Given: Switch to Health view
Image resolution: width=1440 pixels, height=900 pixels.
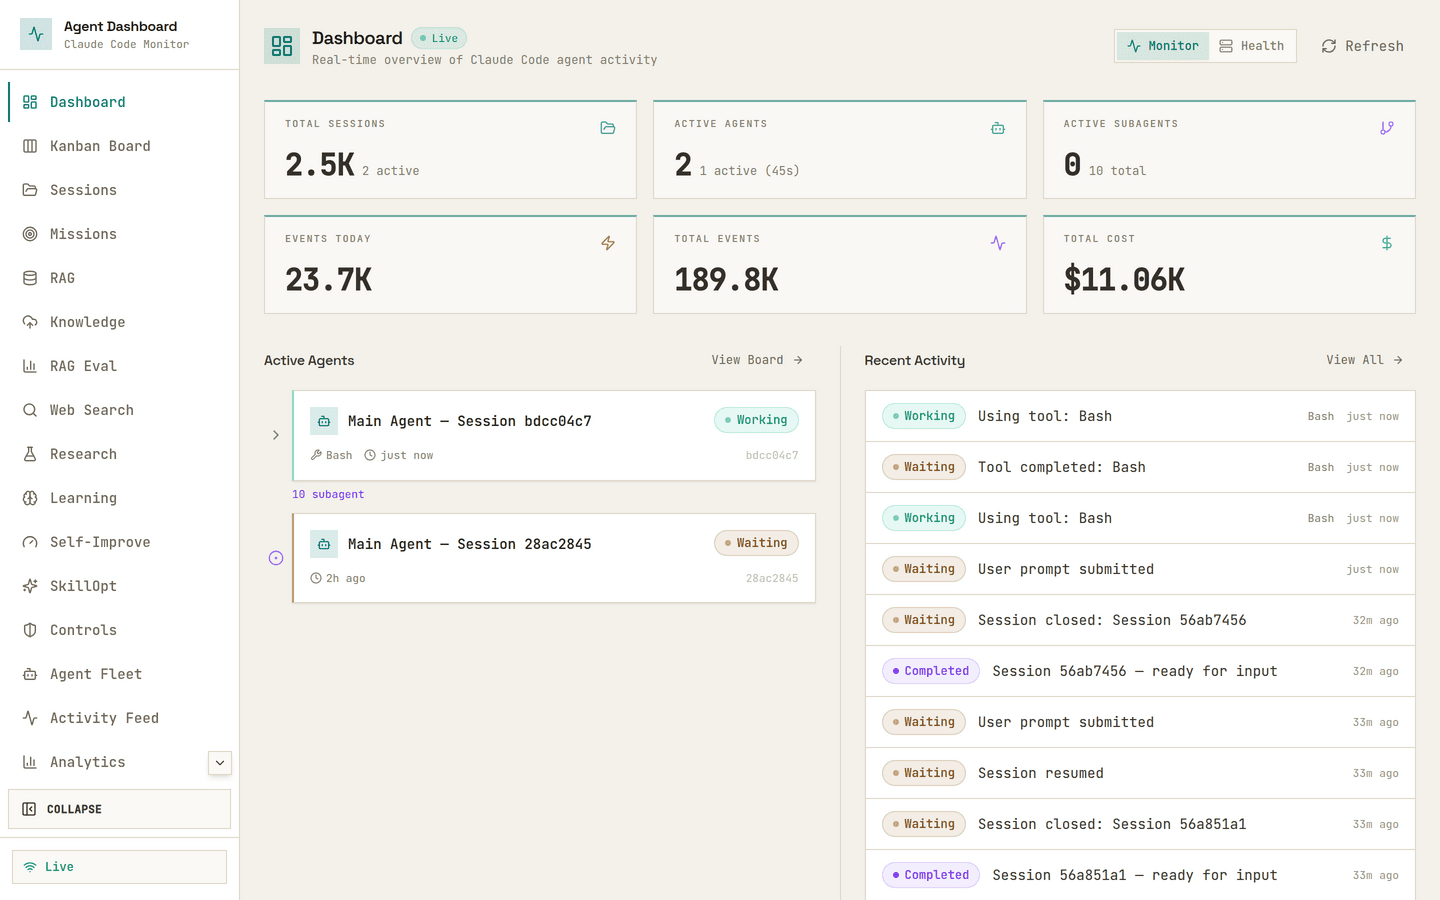Looking at the screenshot, I should pos(1252,46).
